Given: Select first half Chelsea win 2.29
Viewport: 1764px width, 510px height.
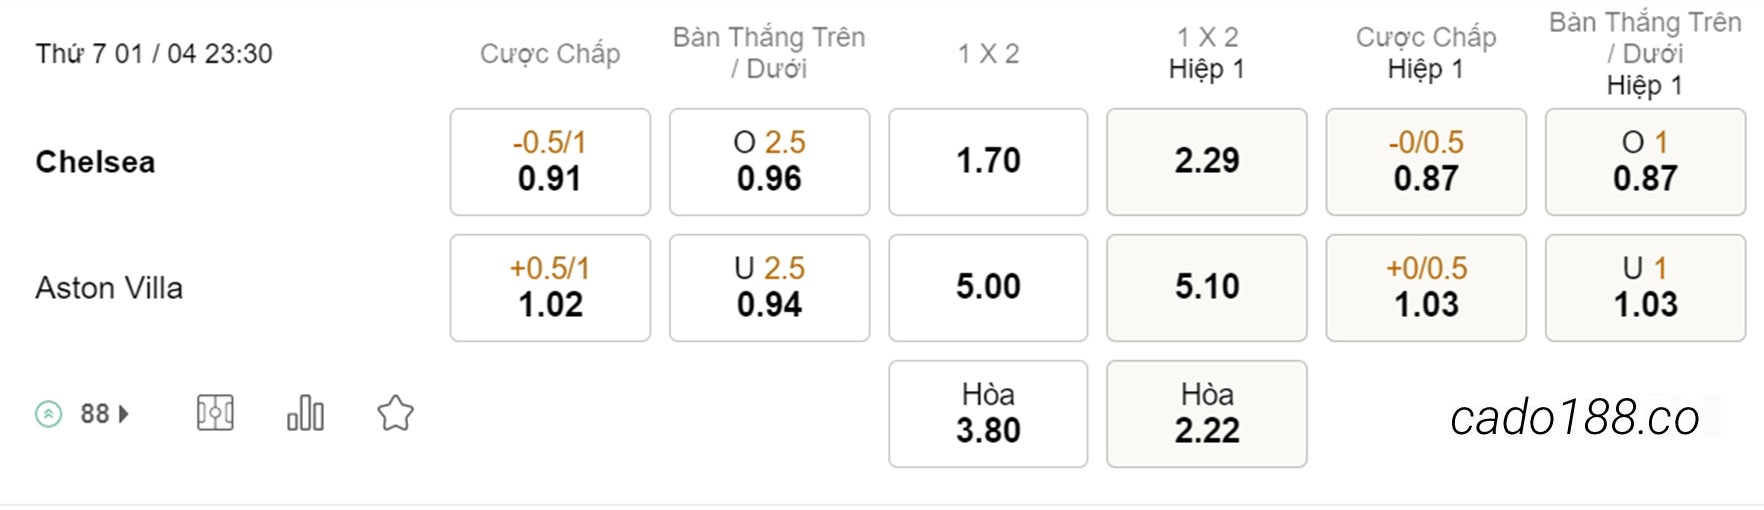Looking at the screenshot, I should [1207, 162].
